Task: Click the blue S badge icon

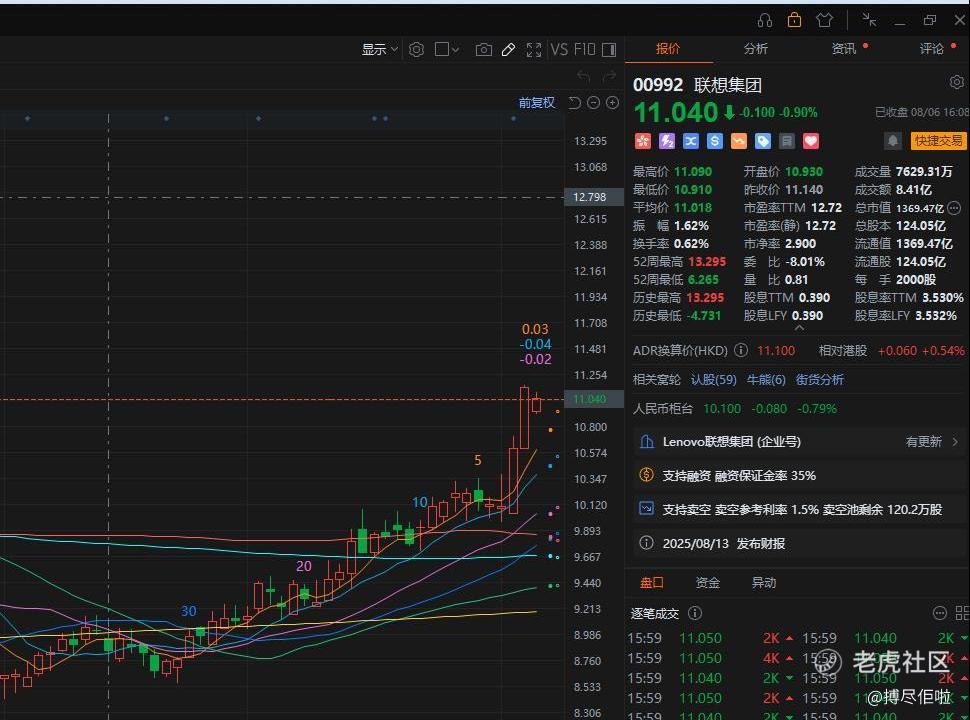Action: click(715, 142)
